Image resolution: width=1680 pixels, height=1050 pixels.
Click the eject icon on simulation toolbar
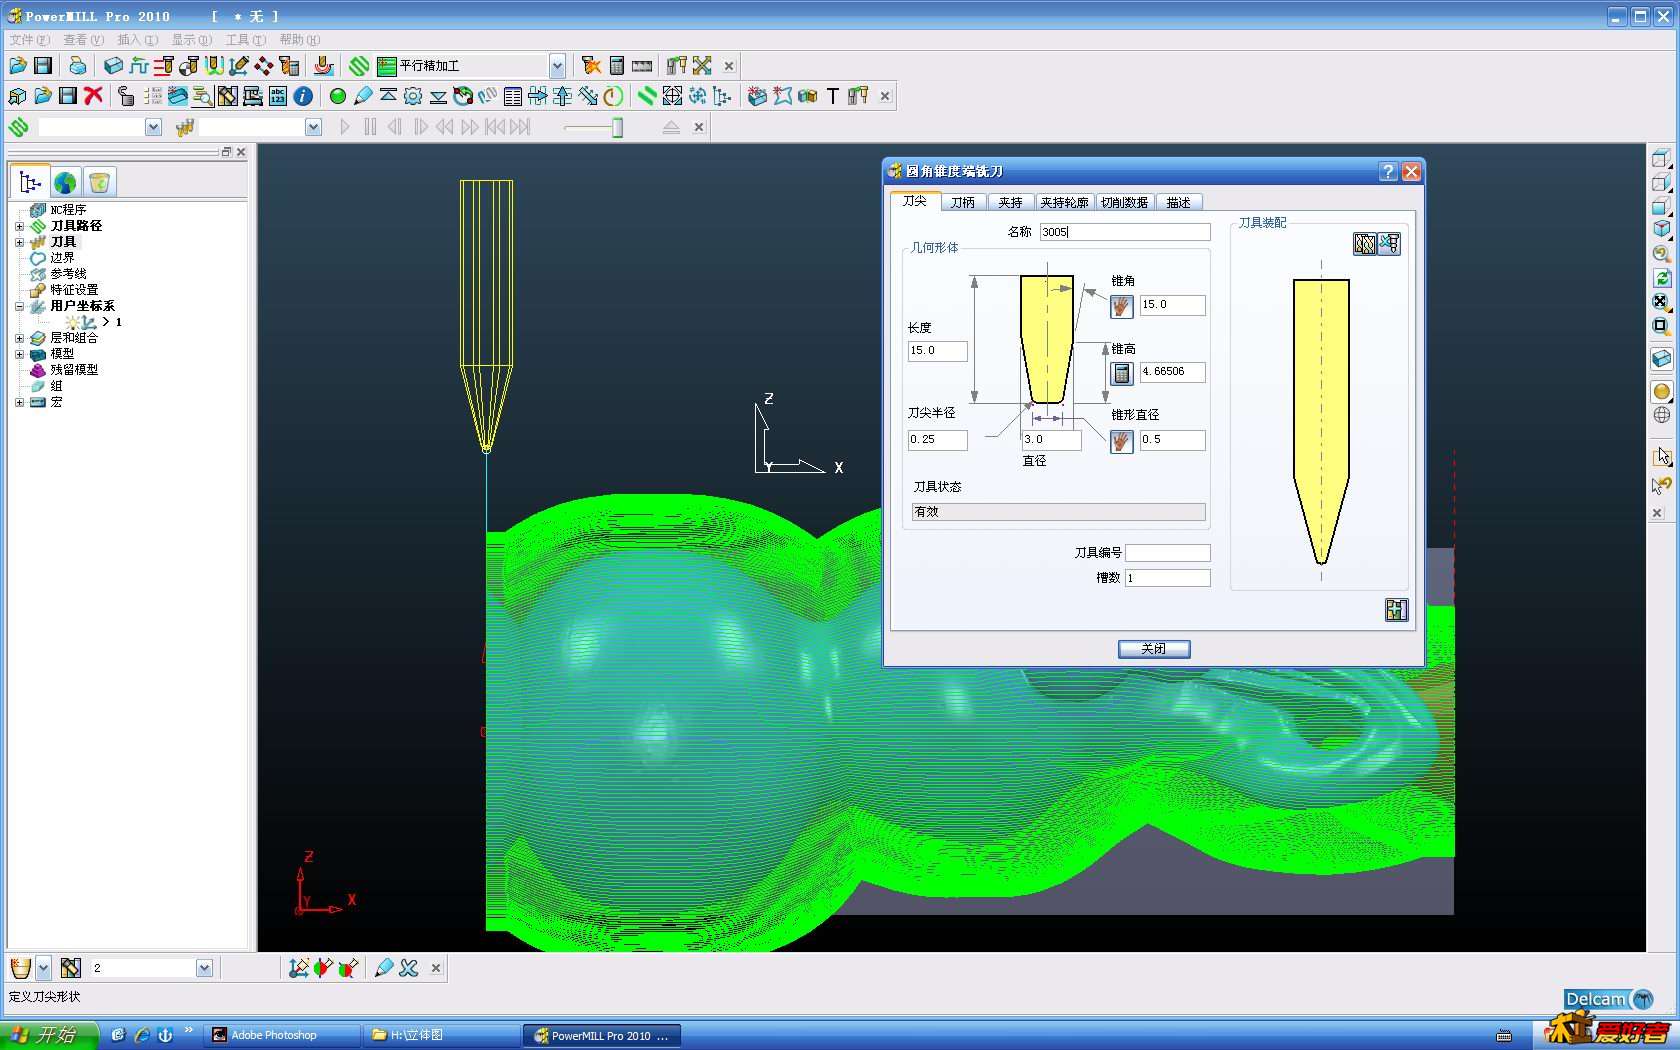pyautogui.click(x=671, y=127)
